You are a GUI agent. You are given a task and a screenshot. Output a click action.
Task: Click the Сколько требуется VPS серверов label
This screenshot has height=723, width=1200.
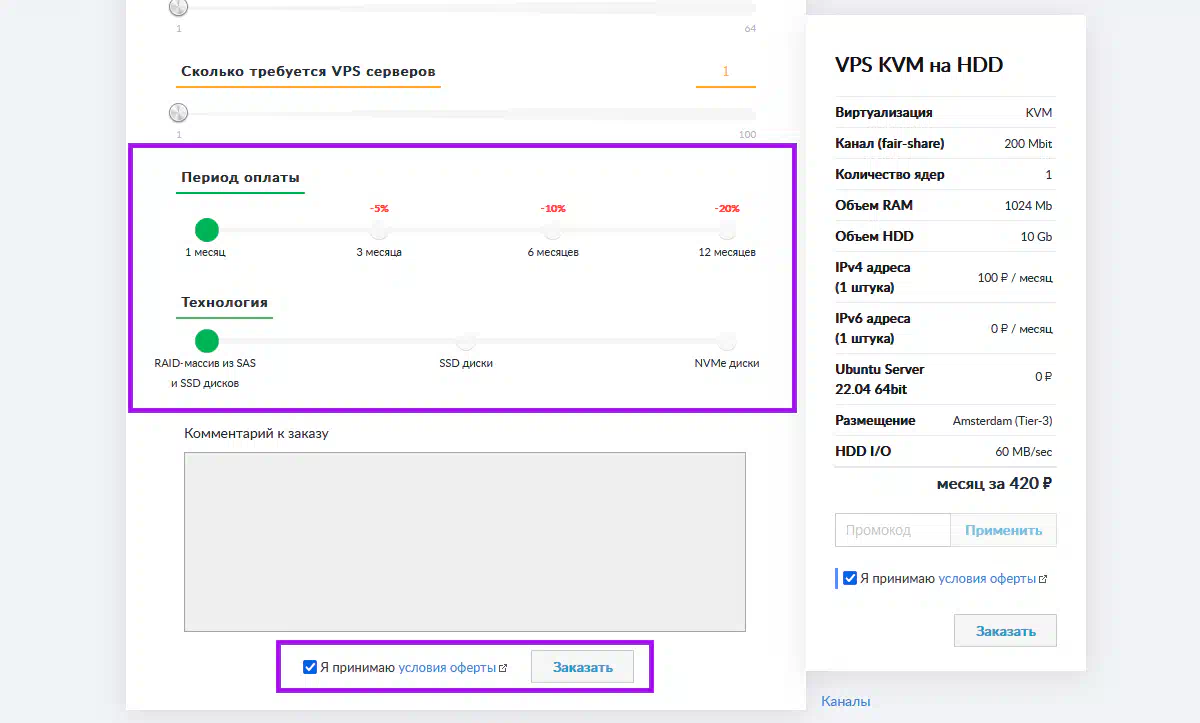(x=308, y=72)
